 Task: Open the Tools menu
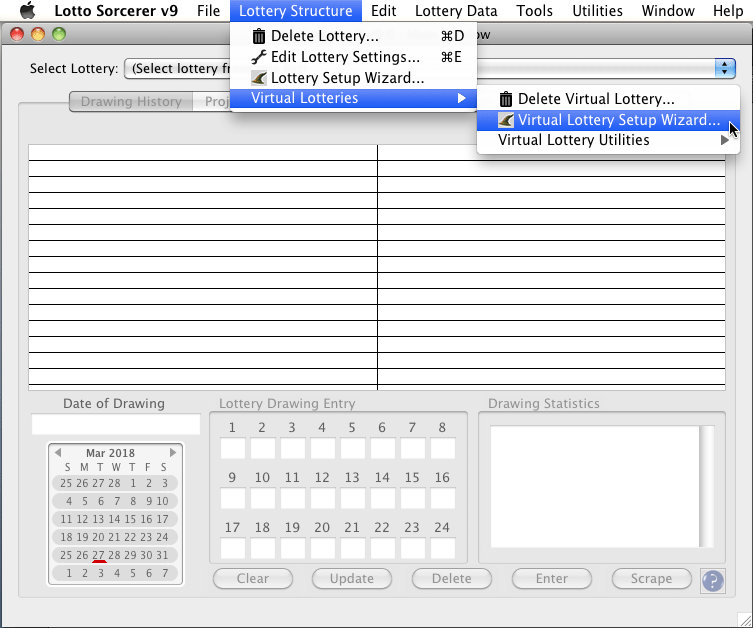click(x=534, y=11)
